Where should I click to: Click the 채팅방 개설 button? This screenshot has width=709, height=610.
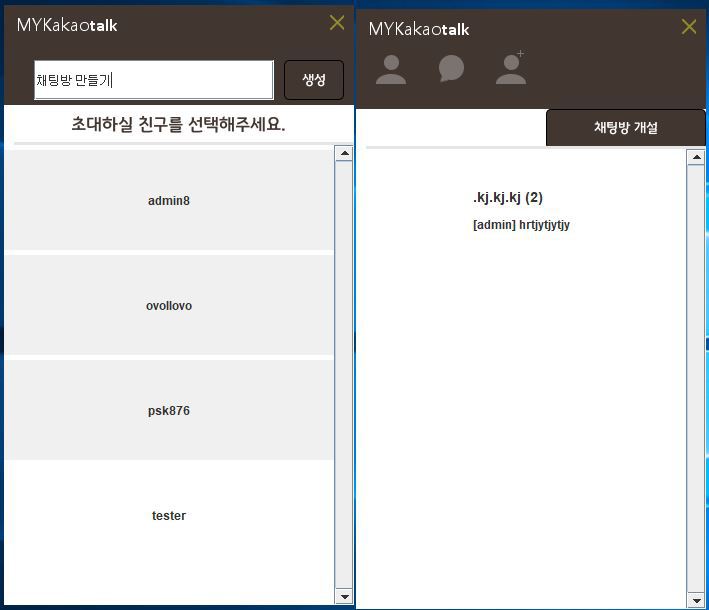(625, 128)
